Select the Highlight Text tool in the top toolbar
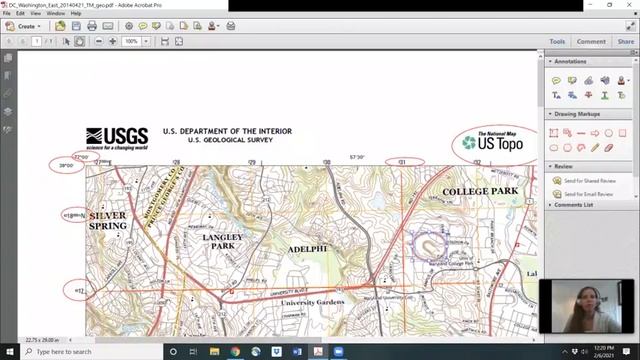 tap(156, 26)
